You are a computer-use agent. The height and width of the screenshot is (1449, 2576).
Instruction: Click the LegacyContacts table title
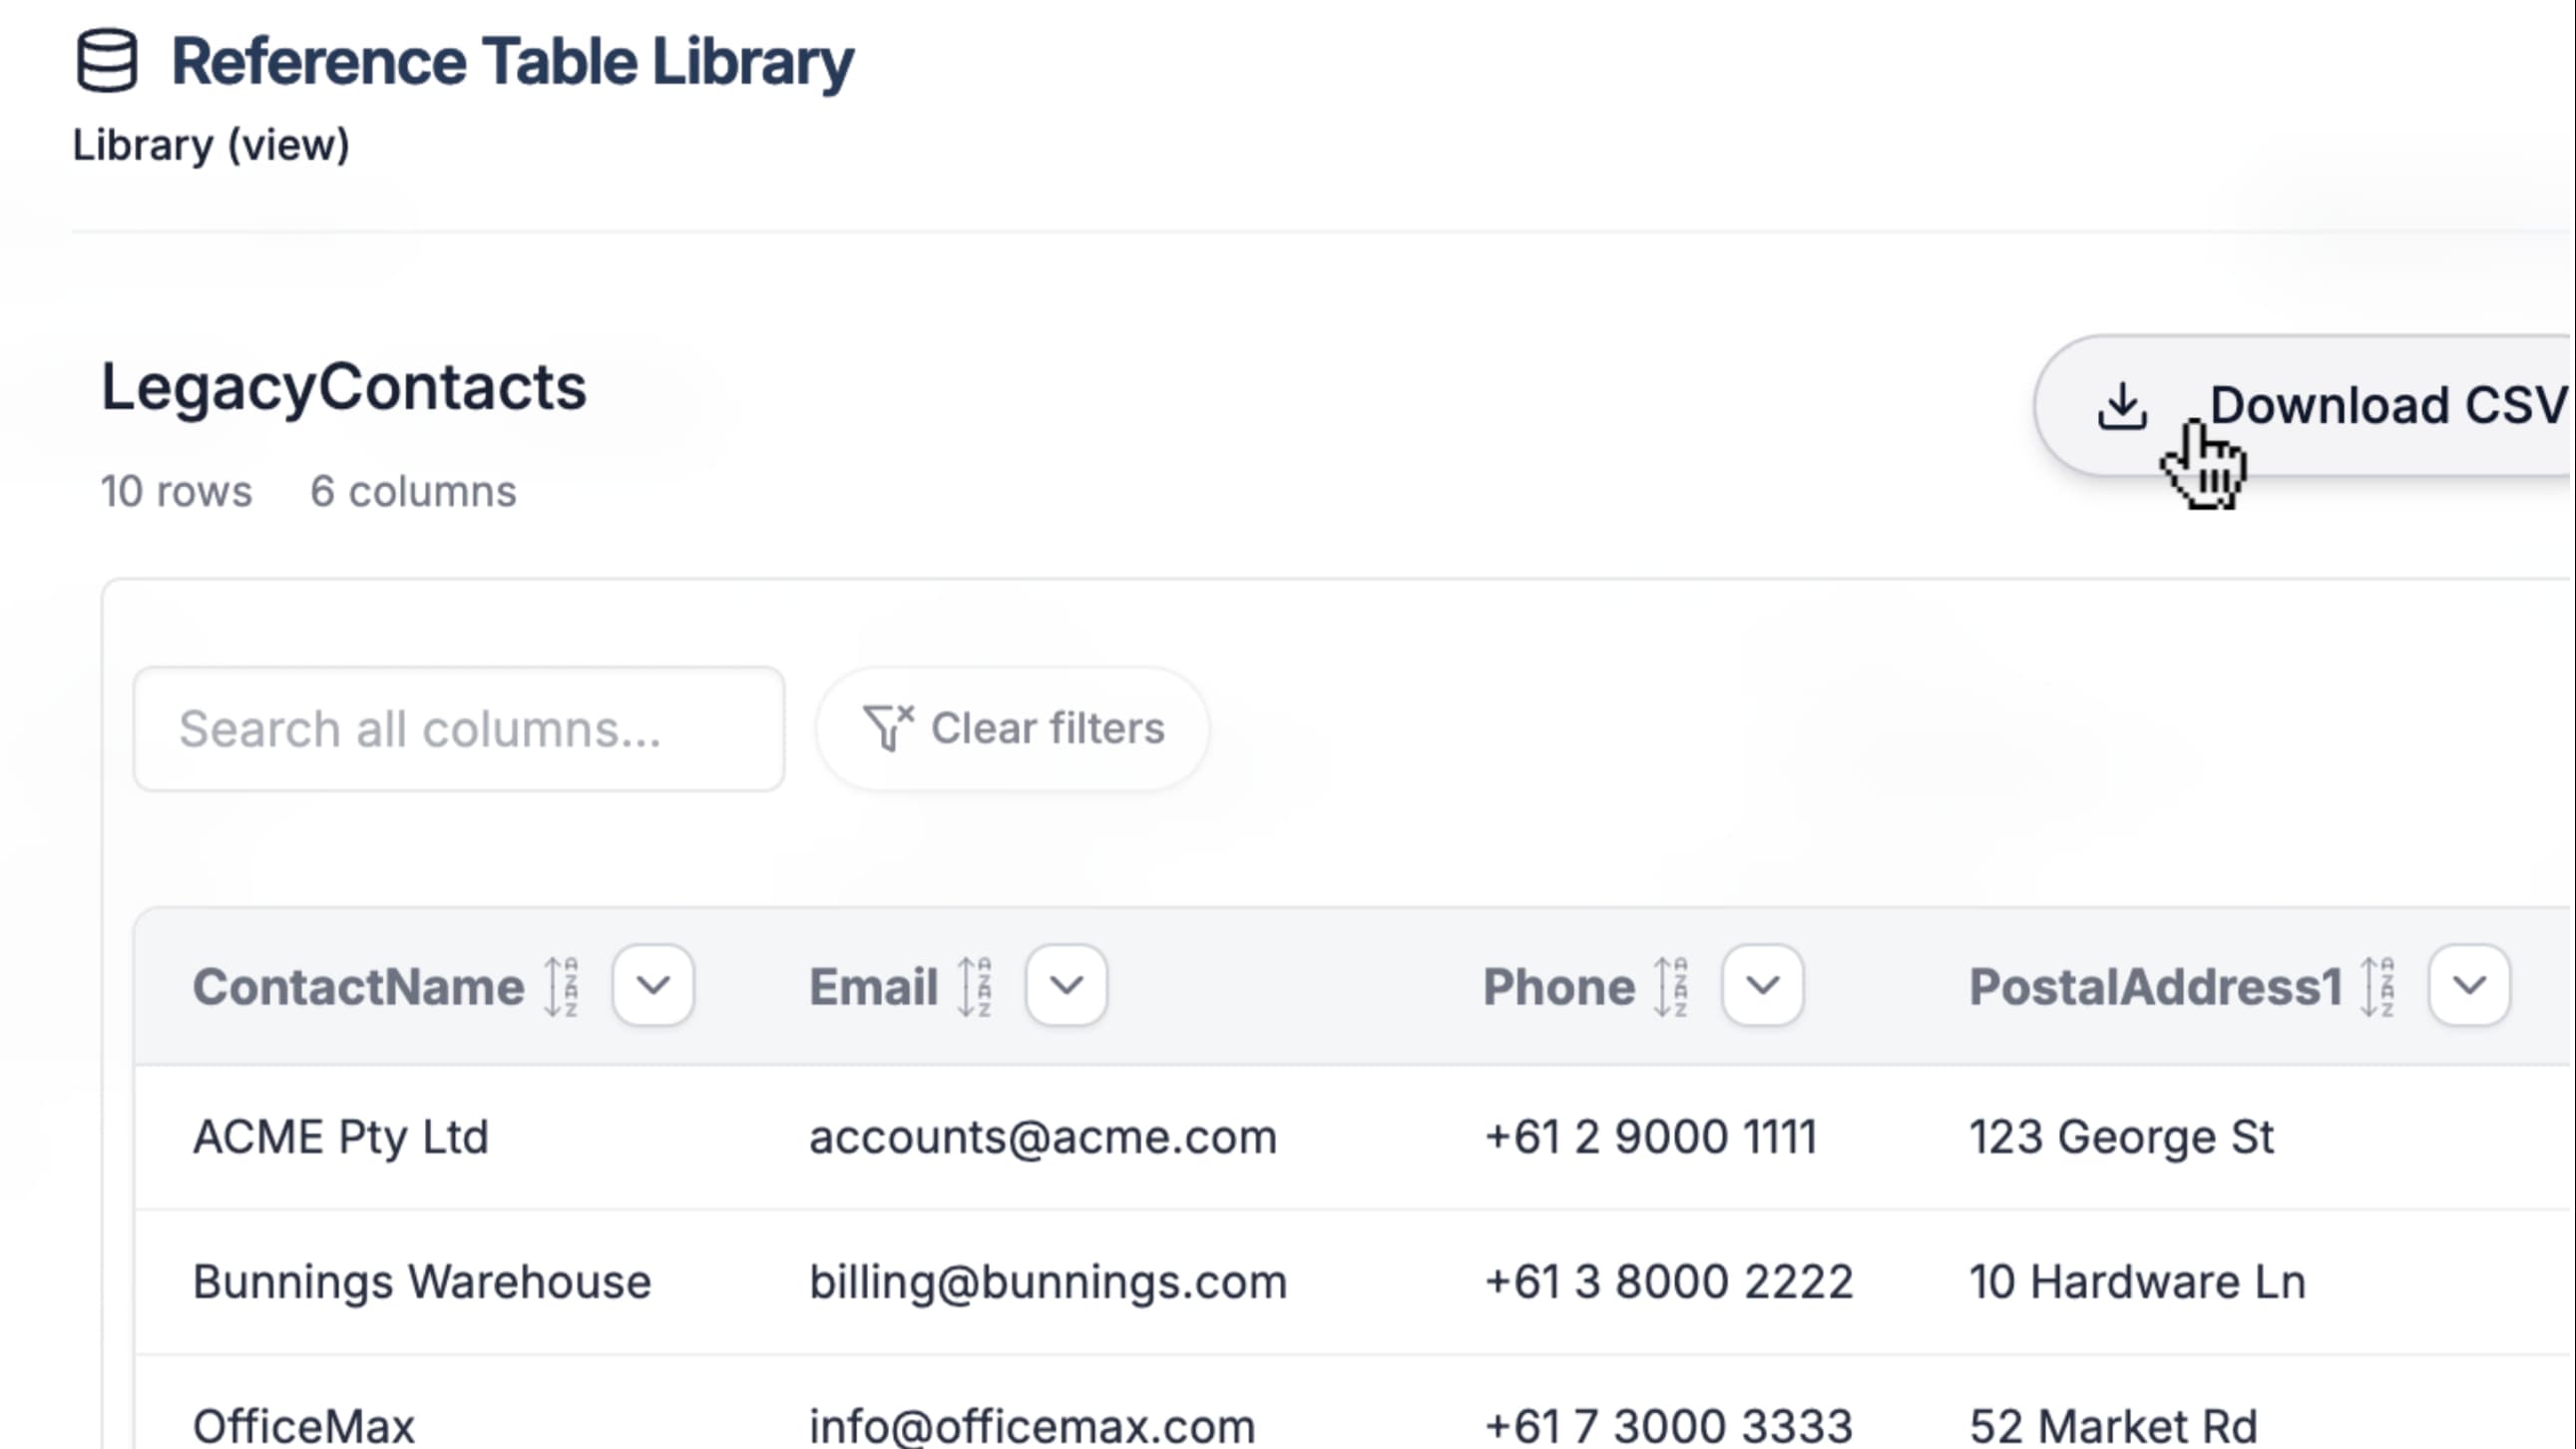(x=343, y=388)
